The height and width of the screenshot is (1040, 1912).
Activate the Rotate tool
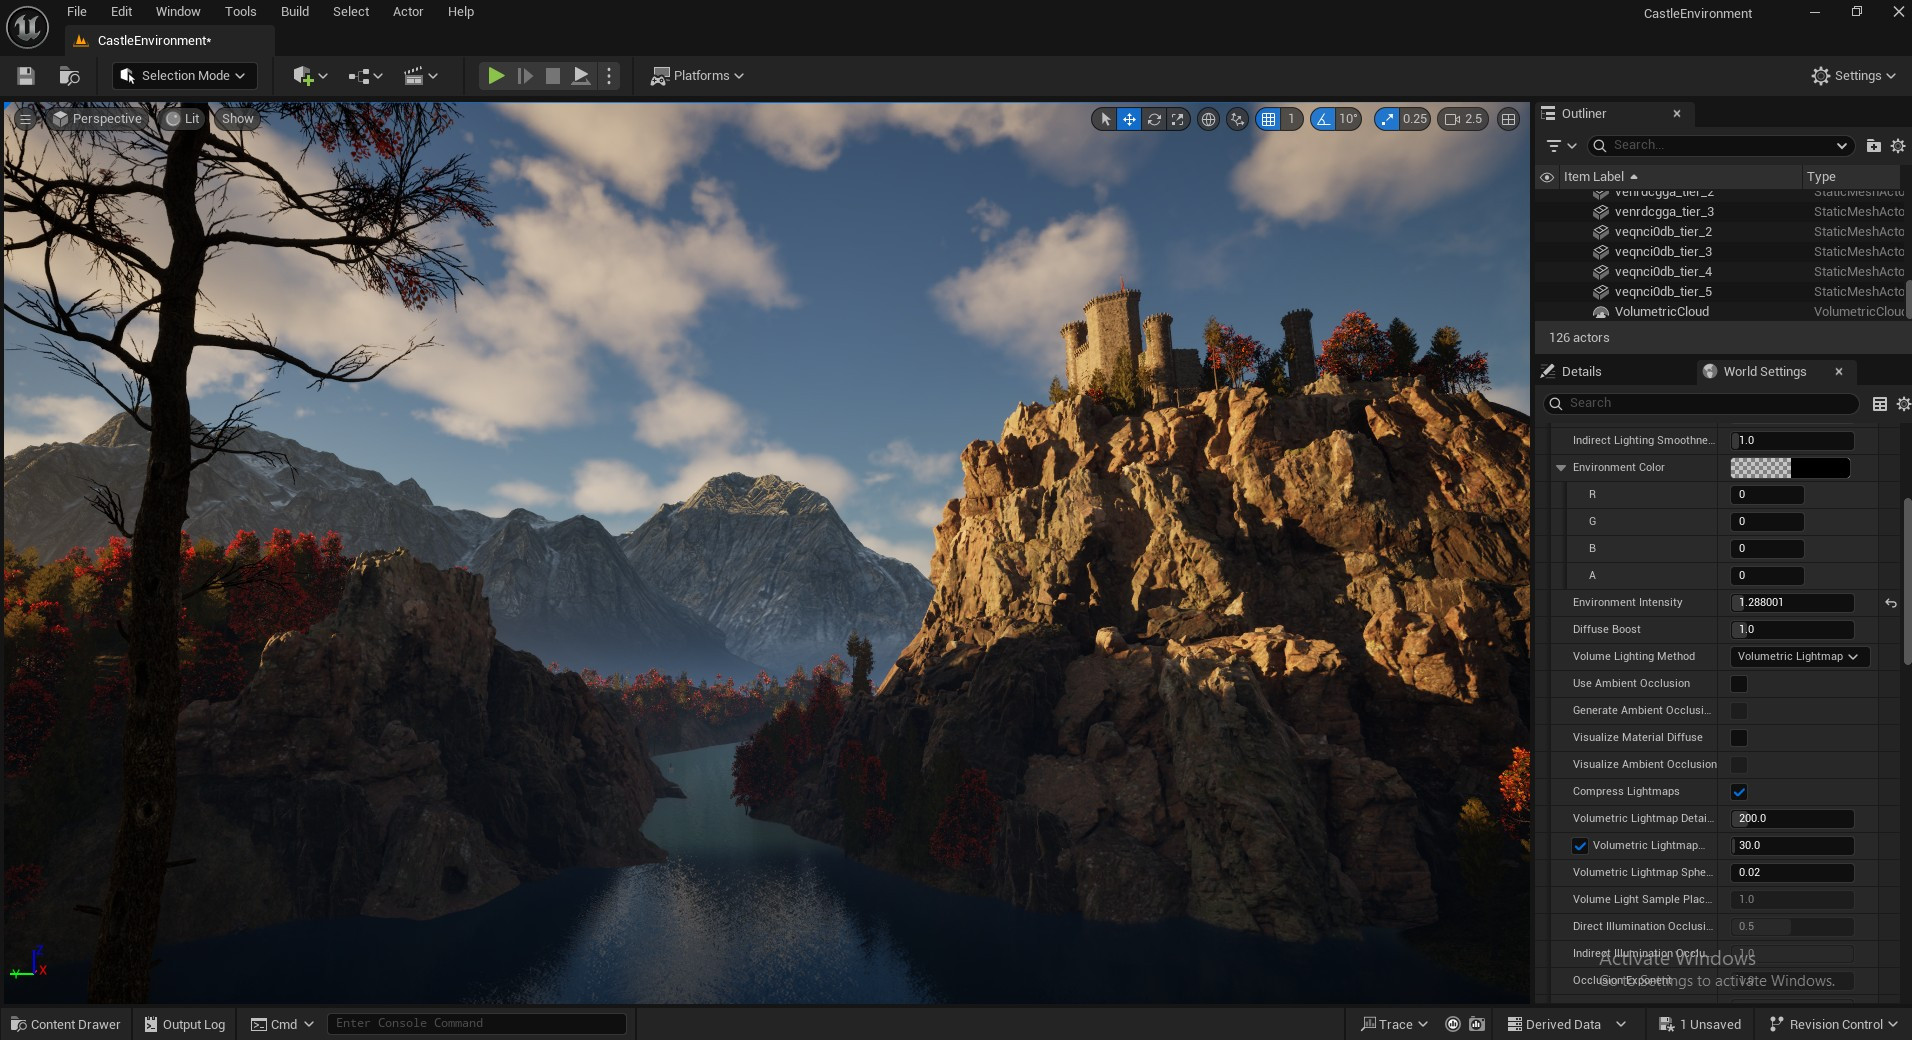1154,119
